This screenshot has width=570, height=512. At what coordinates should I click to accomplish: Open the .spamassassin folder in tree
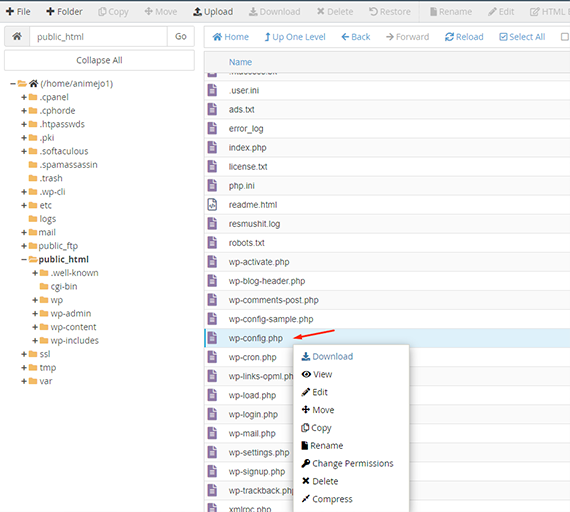tap(63, 165)
